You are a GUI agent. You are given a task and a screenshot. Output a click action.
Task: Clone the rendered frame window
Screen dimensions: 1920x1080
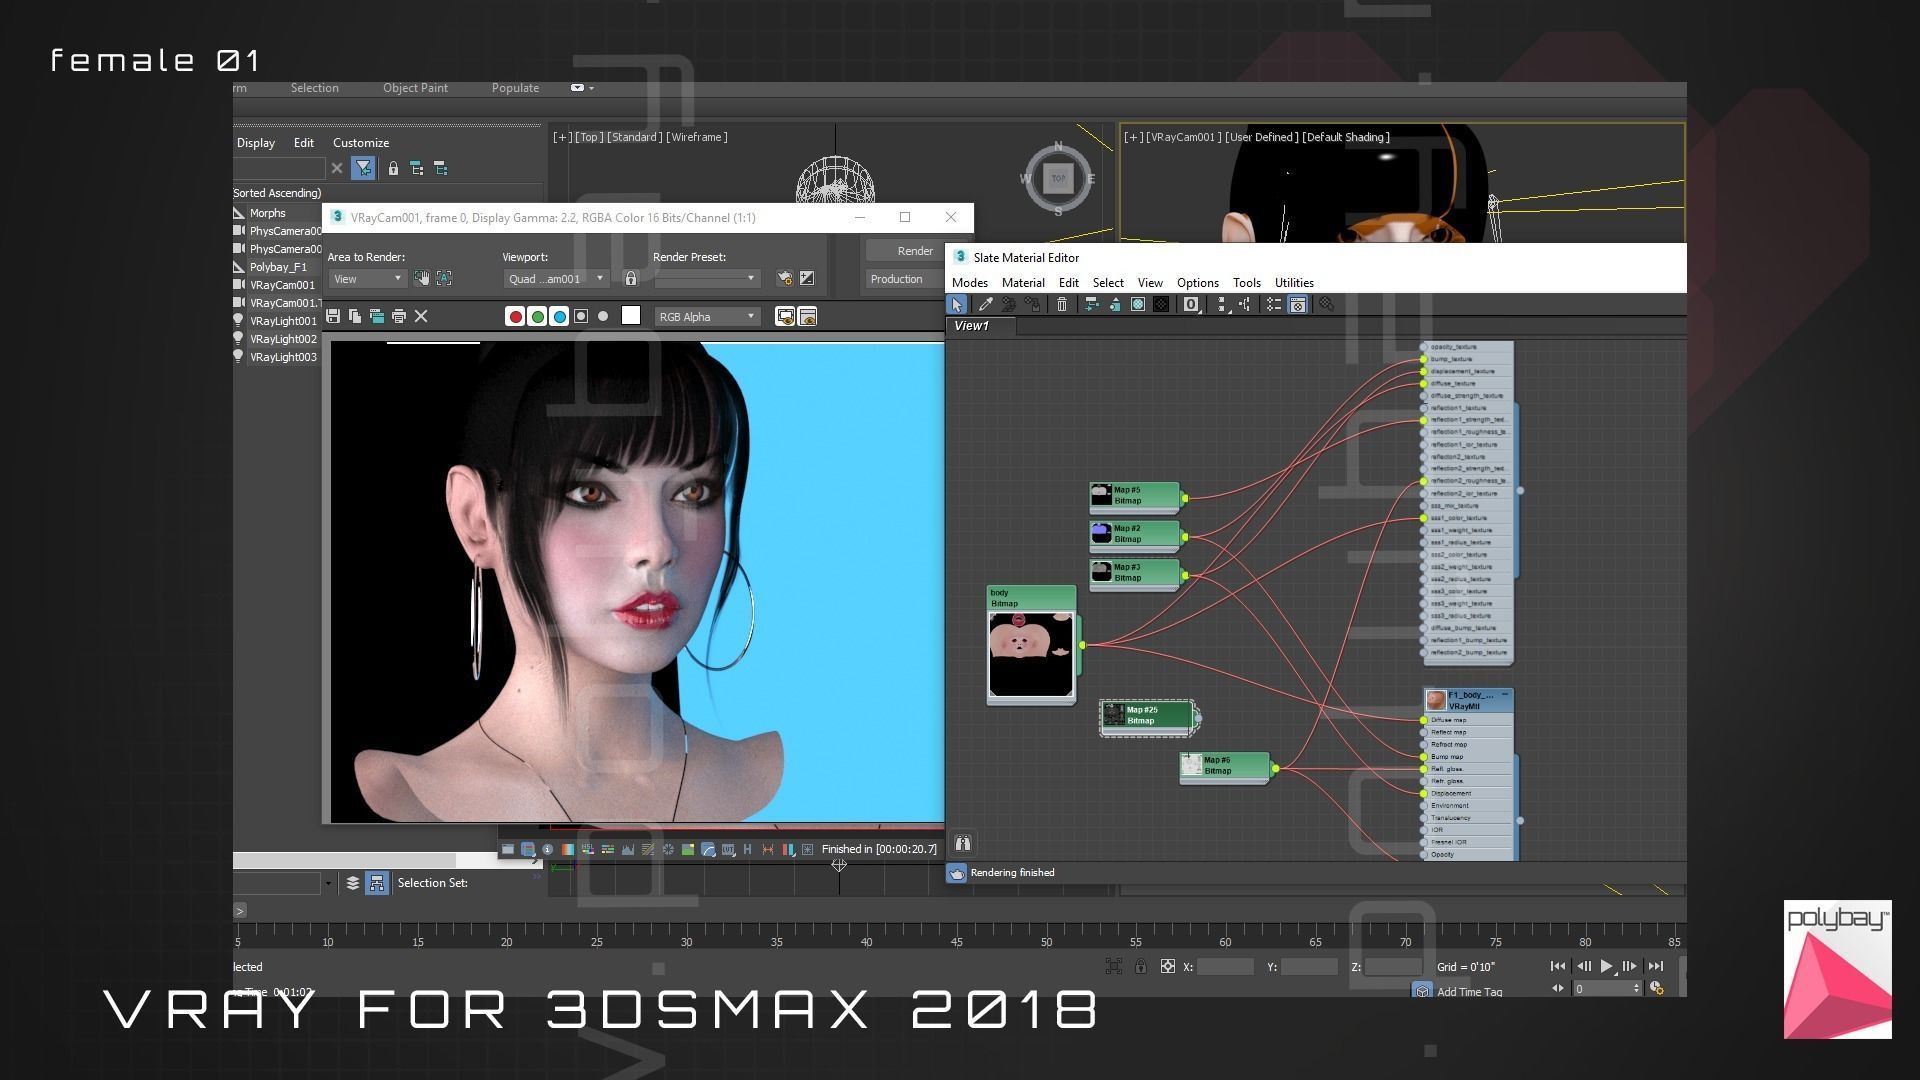tap(377, 317)
